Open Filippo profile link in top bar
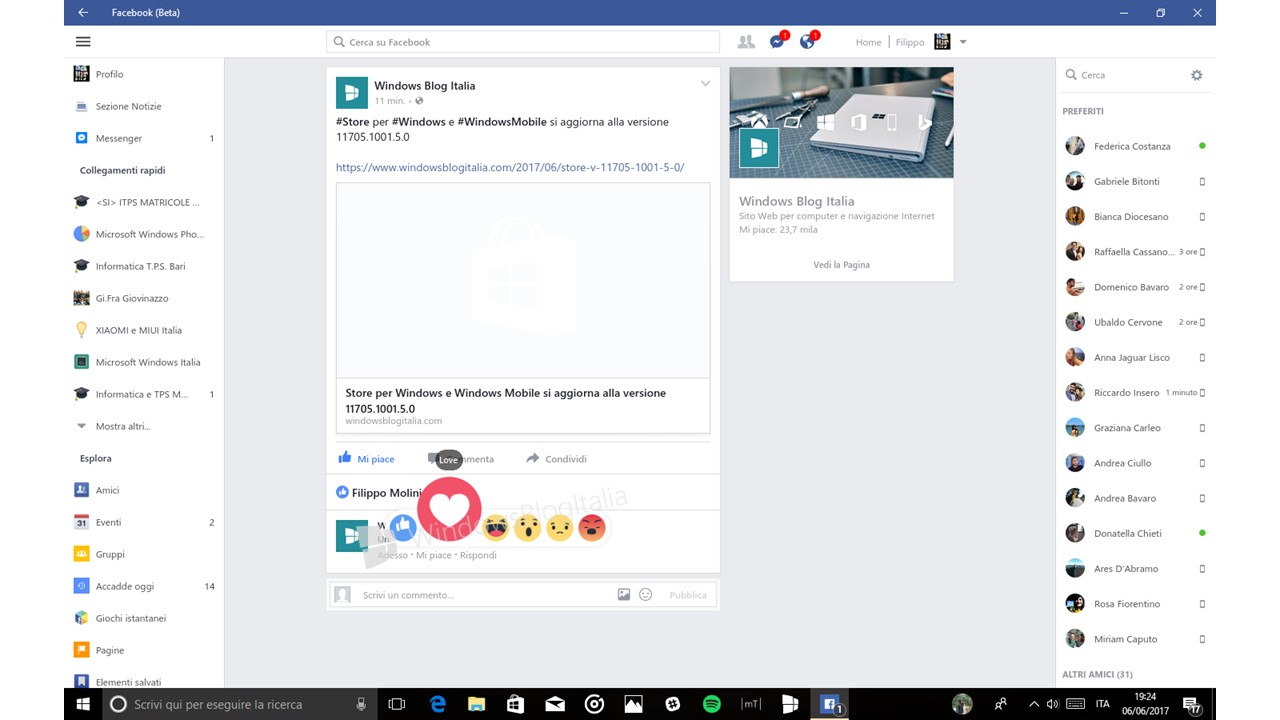Screen dimensions: 1280x720 pos(910,42)
